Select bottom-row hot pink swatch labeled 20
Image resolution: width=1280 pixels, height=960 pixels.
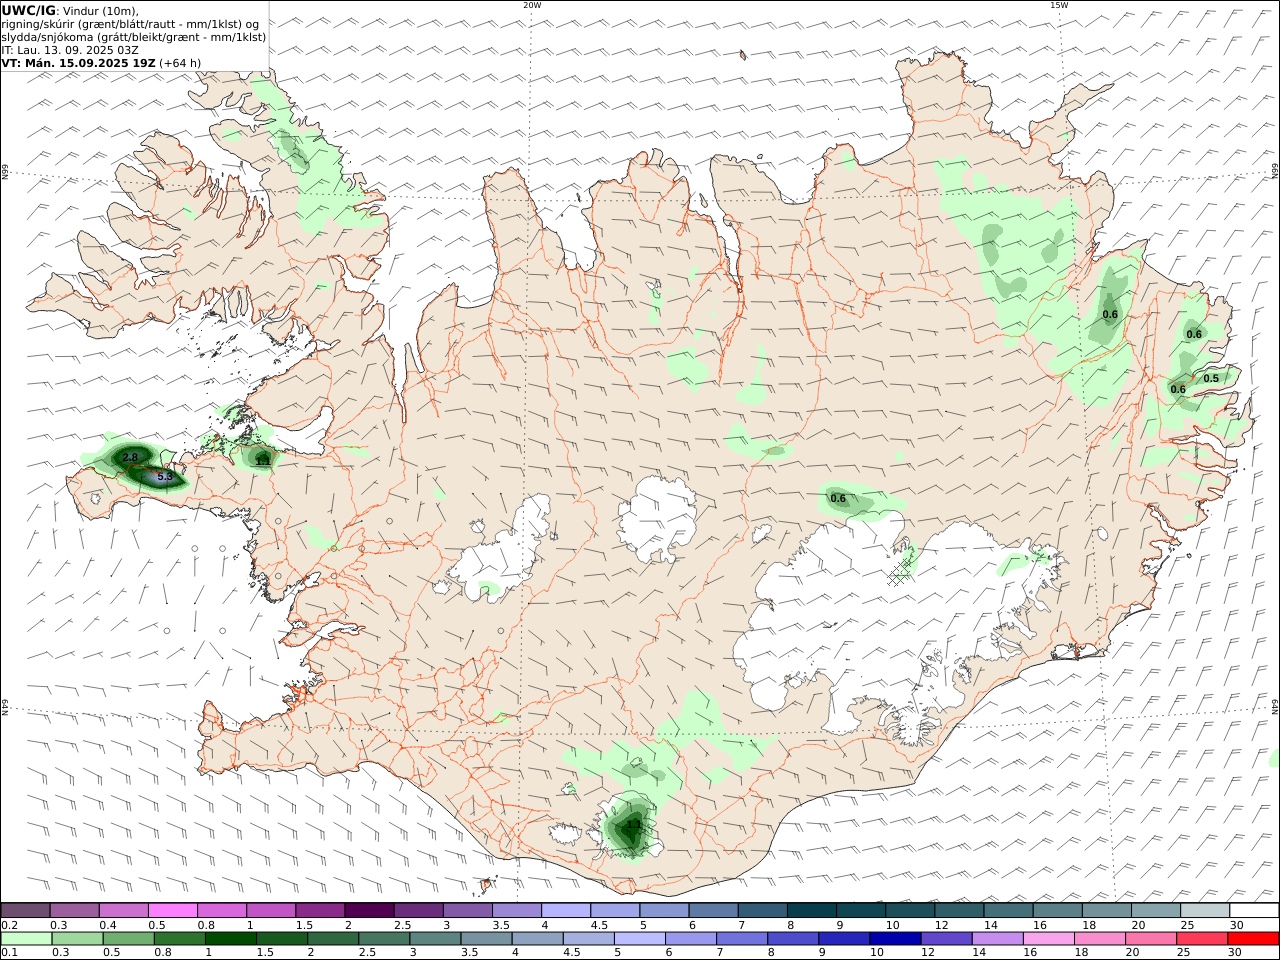pos(1150,939)
